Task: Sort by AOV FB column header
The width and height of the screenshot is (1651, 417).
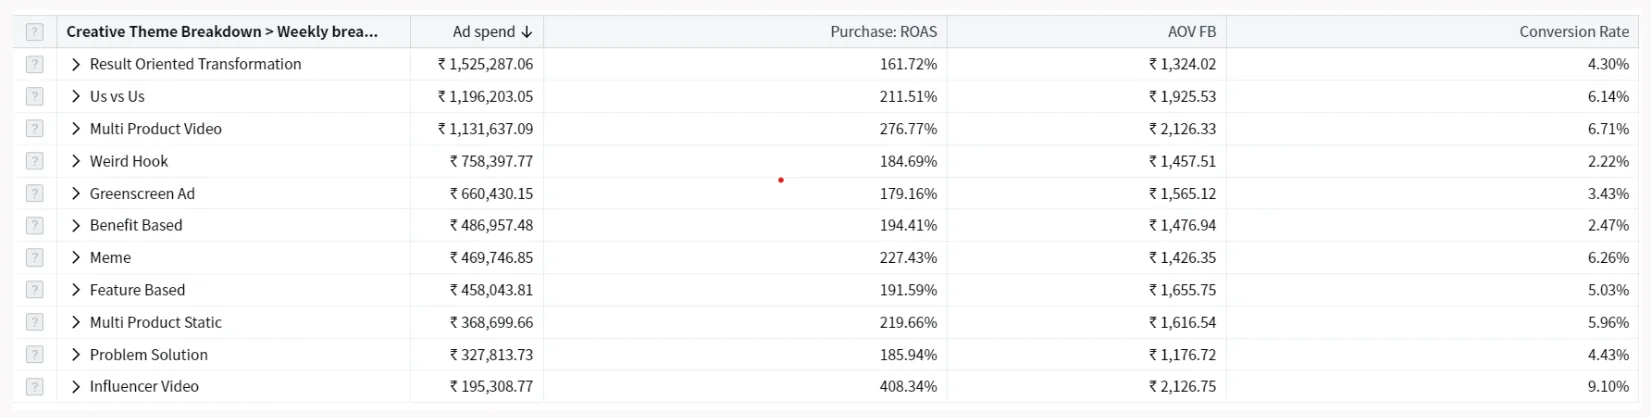Action: (1191, 32)
